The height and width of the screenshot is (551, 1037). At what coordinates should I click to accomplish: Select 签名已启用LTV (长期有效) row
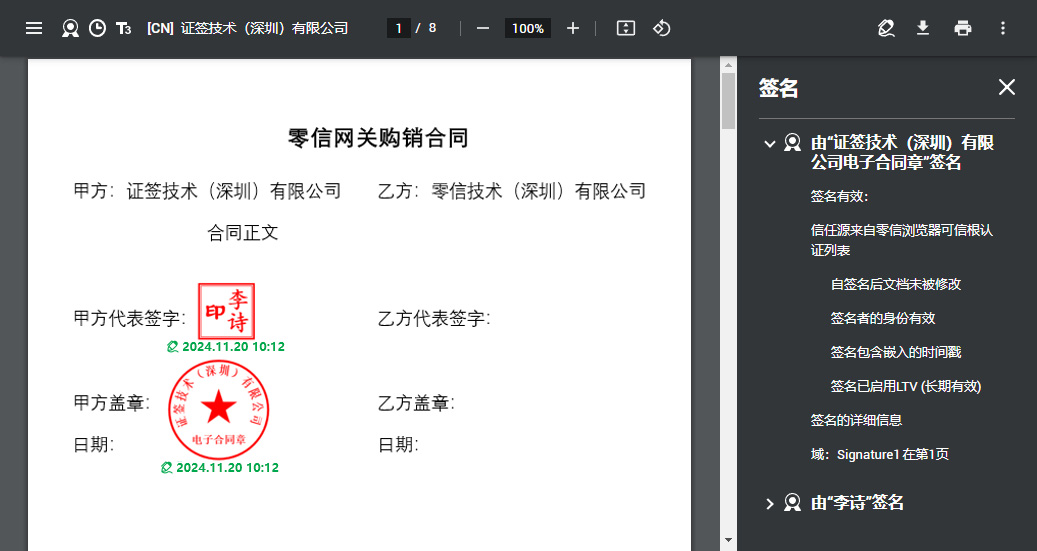(x=905, y=386)
